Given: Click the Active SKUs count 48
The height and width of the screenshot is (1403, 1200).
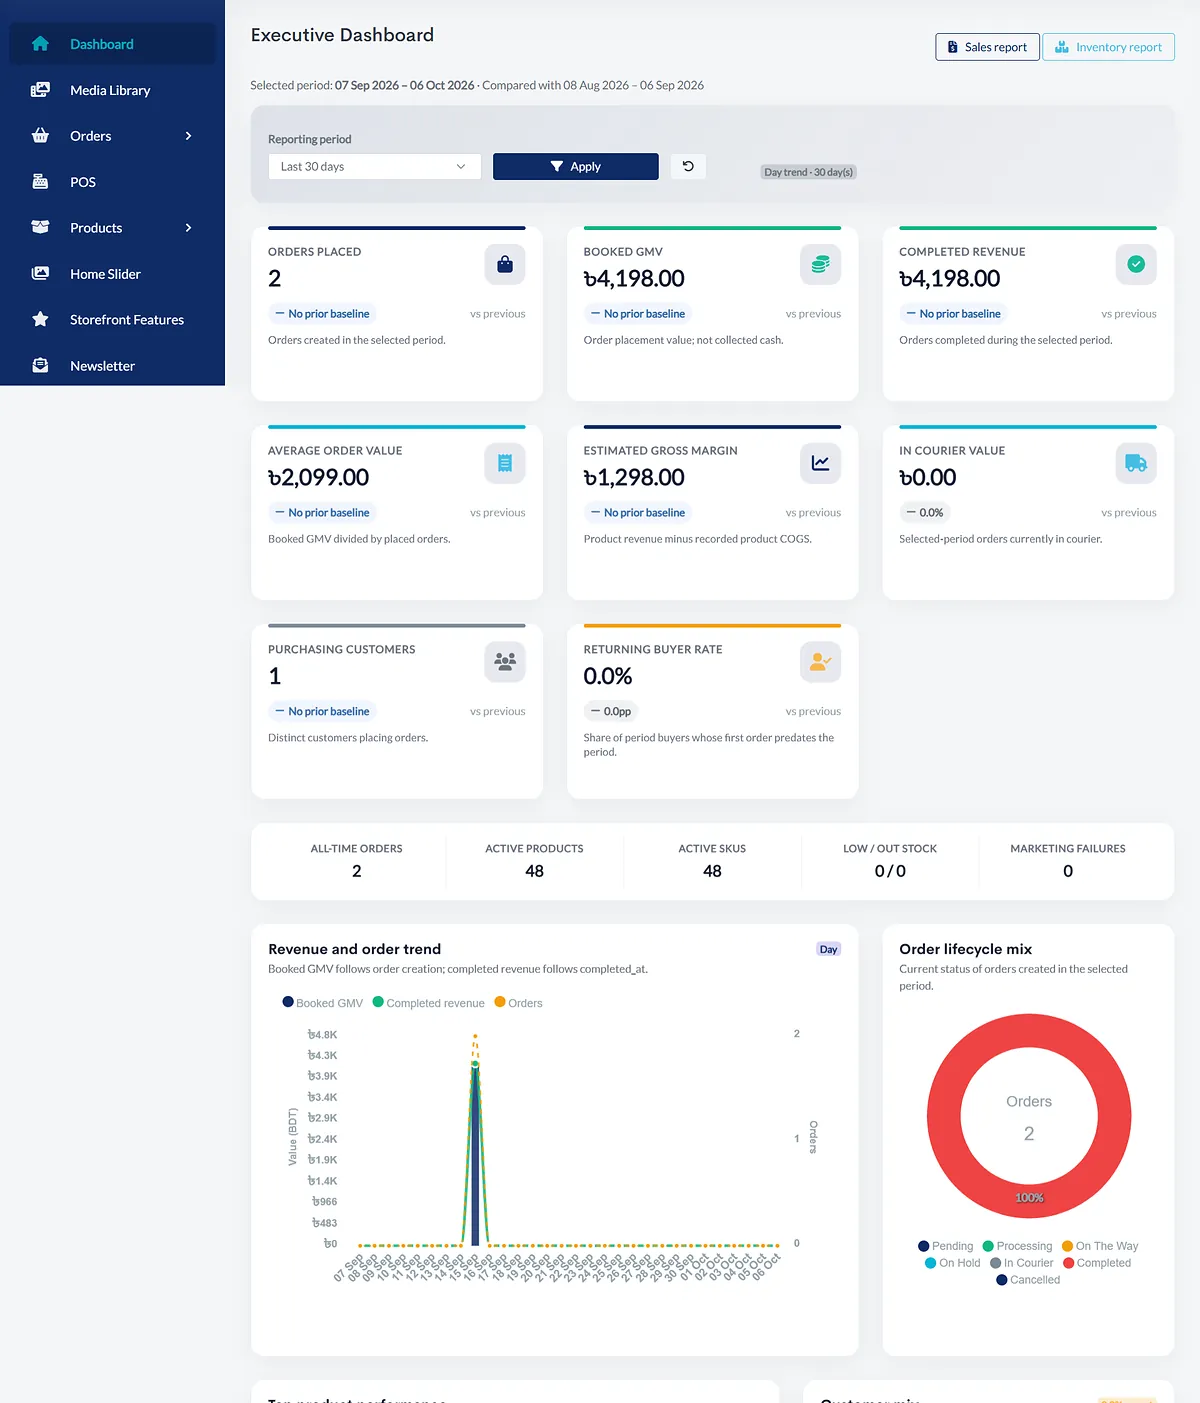Looking at the screenshot, I should pos(712,871).
